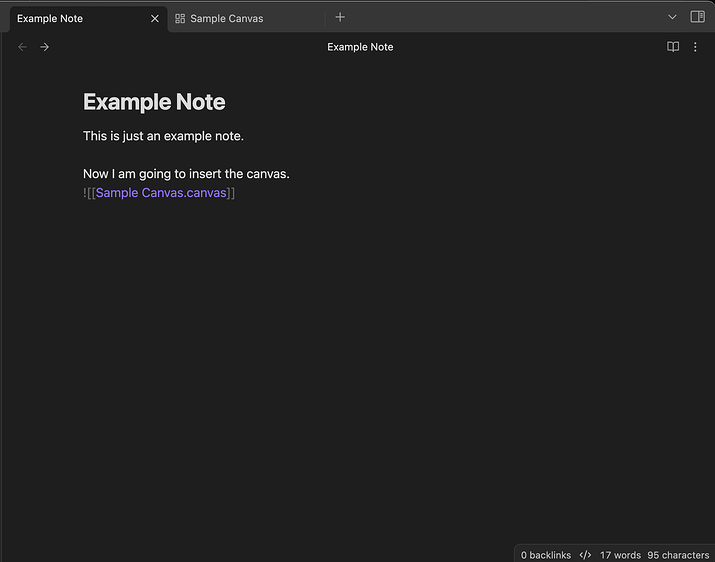Navigate forward with the right arrow
715x562 pixels.
point(44,47)
